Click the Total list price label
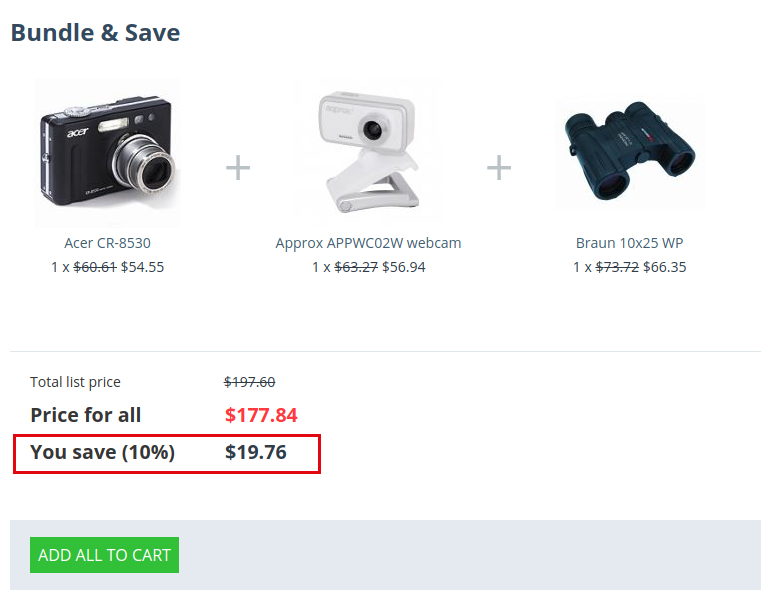Image resolution: width=761 pixels, height=597 pixels. [75, 382]
